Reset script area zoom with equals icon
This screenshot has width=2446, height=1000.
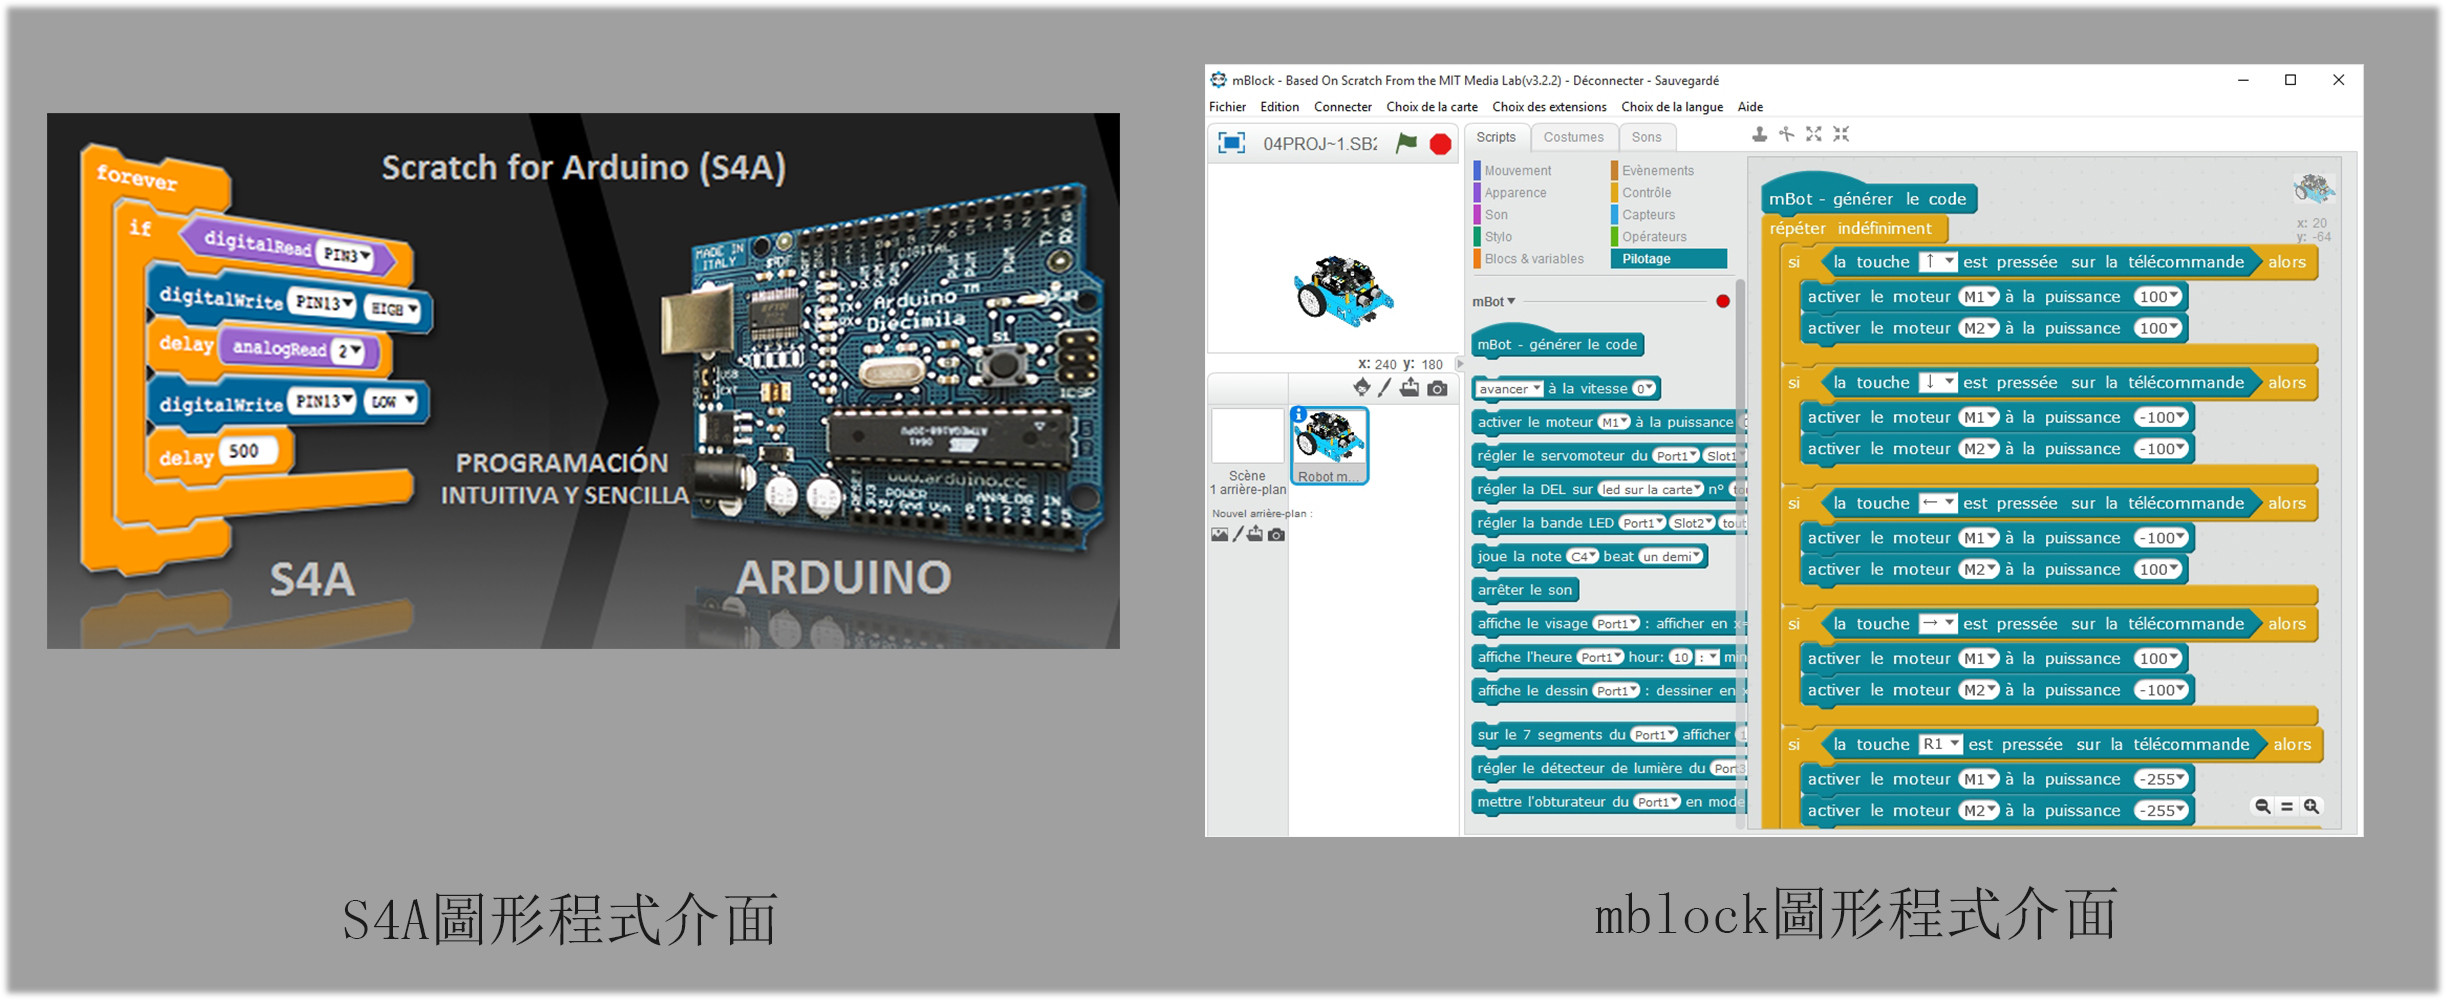[2287, 806]
